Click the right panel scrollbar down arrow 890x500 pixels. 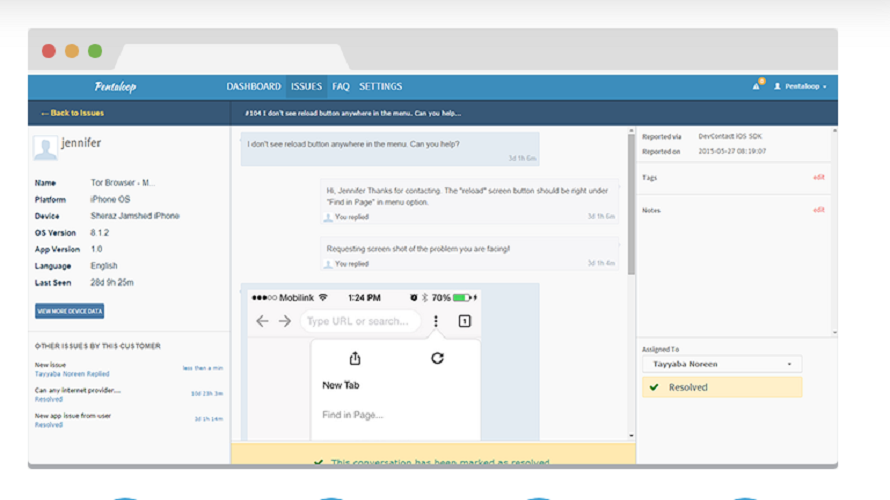[x=834, y=333]
